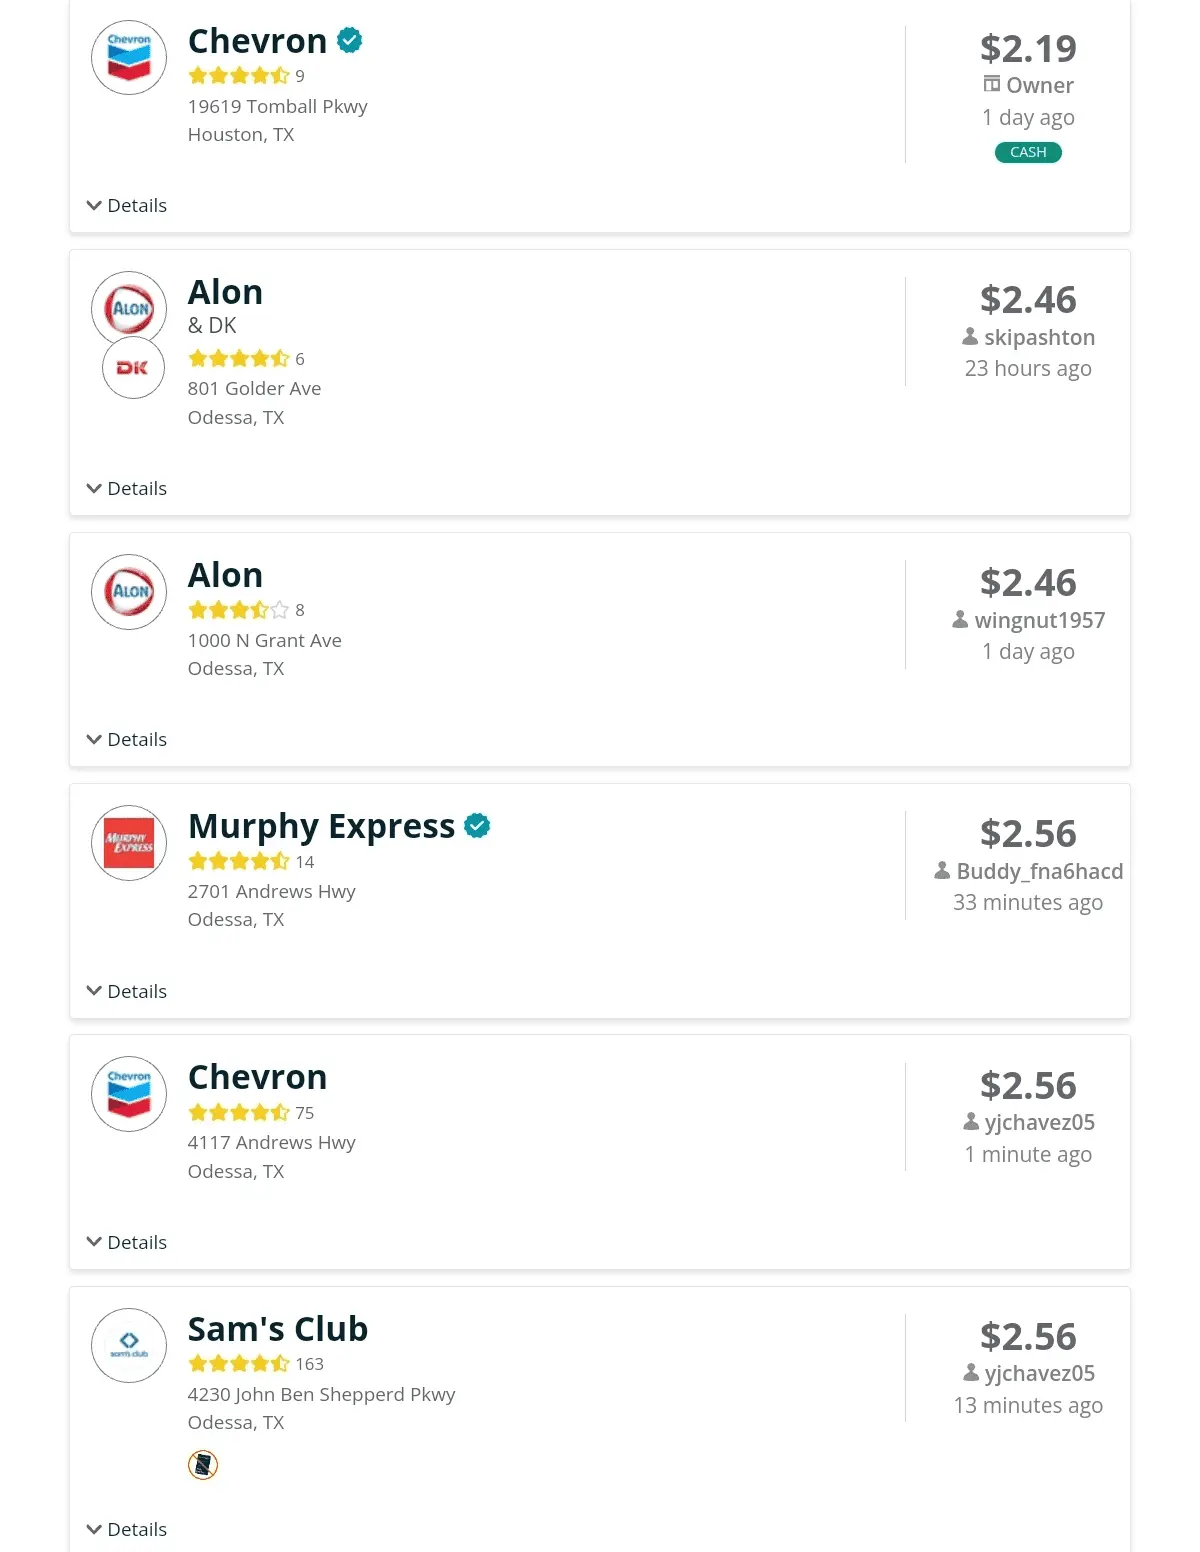Click the verified badge next to Murphy Express
The image size is (1200, 1552).
pos(478,826)
